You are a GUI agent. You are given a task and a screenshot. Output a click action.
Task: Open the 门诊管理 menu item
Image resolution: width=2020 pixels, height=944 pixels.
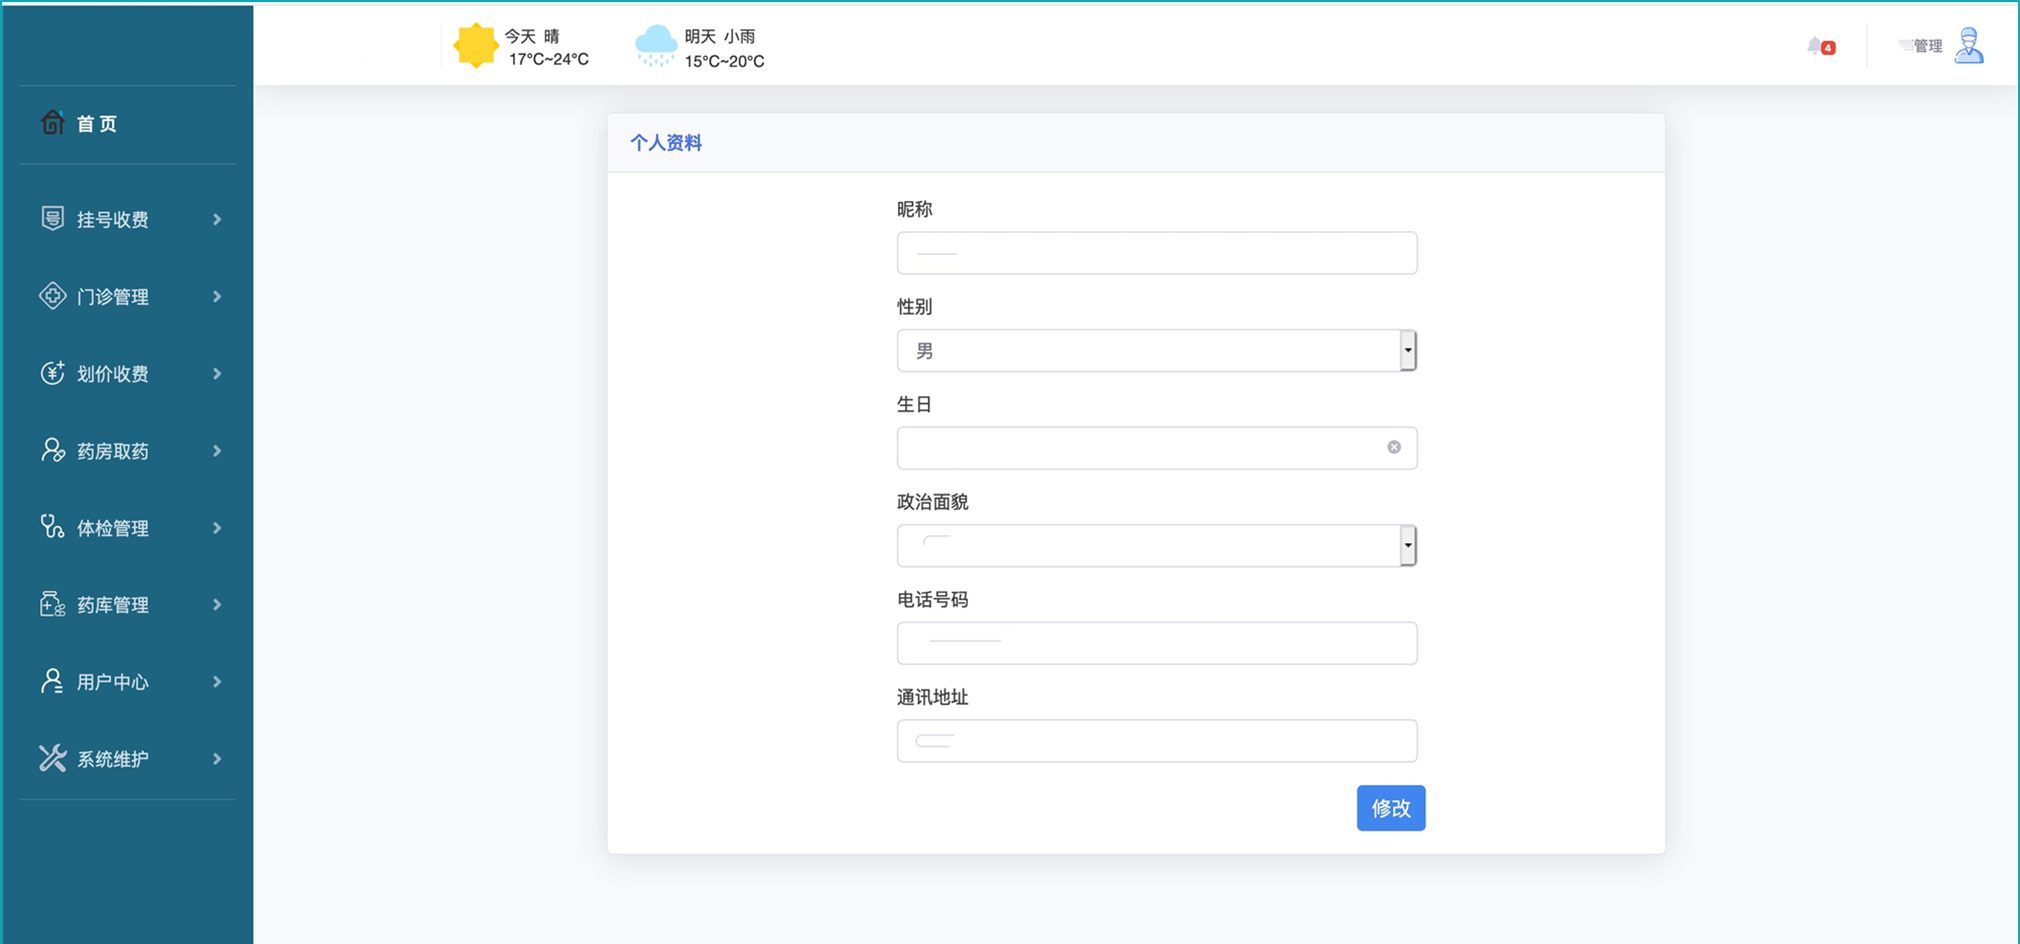[113, 297]
